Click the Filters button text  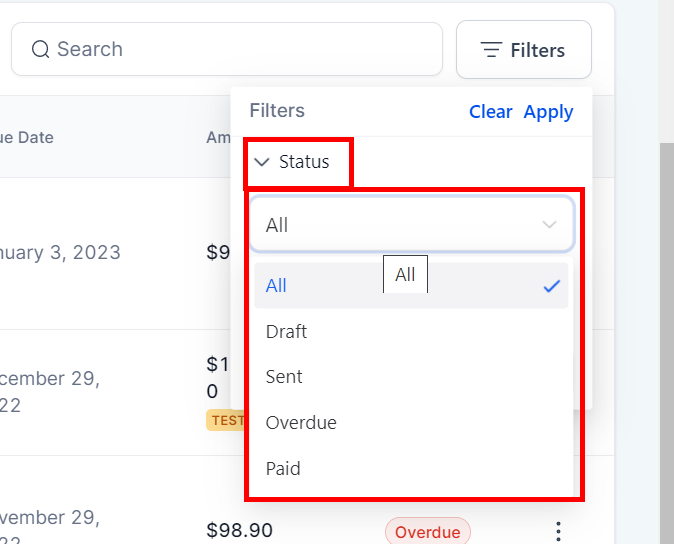click(x=537, y=50)
